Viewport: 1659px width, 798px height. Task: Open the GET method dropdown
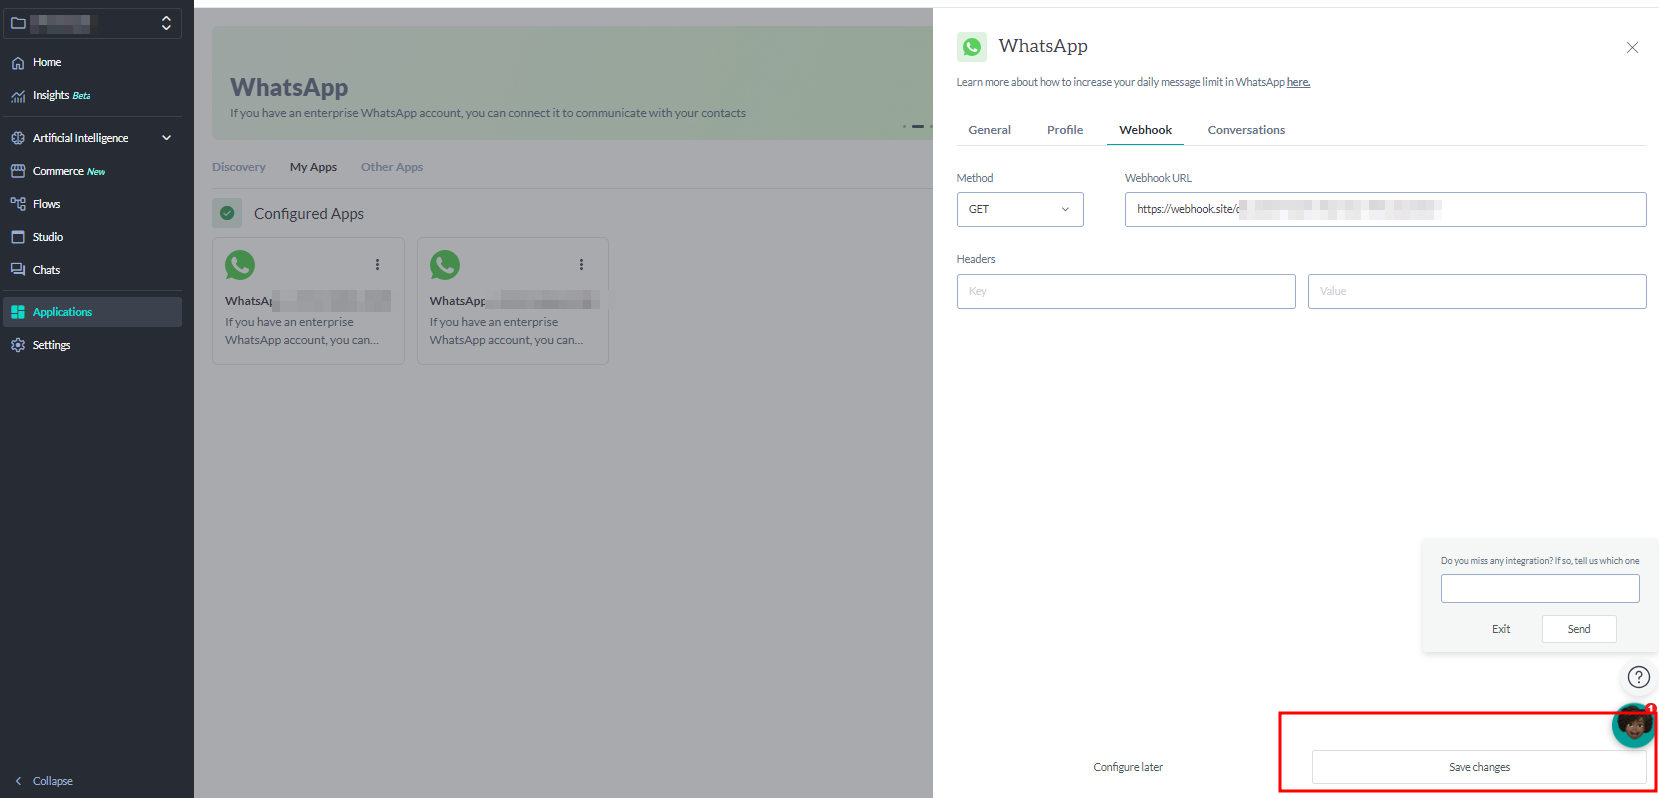[1020, 209]
